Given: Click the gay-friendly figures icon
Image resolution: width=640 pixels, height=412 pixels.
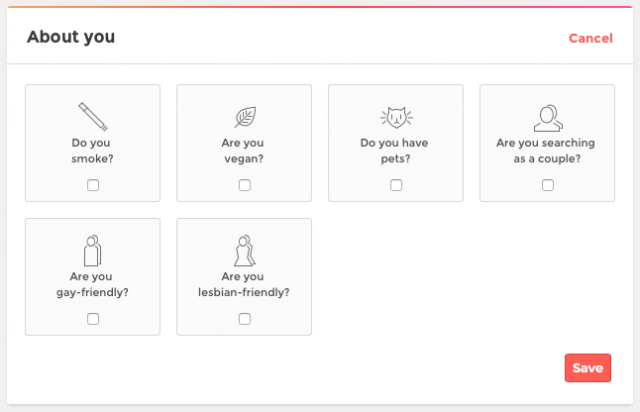Looking at the screenshot, I should [x=93, y=250].
